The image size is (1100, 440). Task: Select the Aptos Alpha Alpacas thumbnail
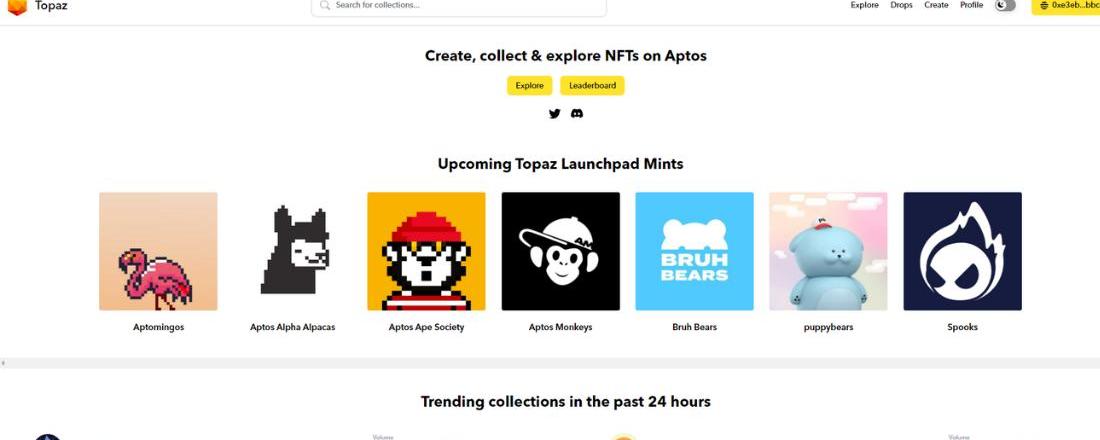point(292,251)
